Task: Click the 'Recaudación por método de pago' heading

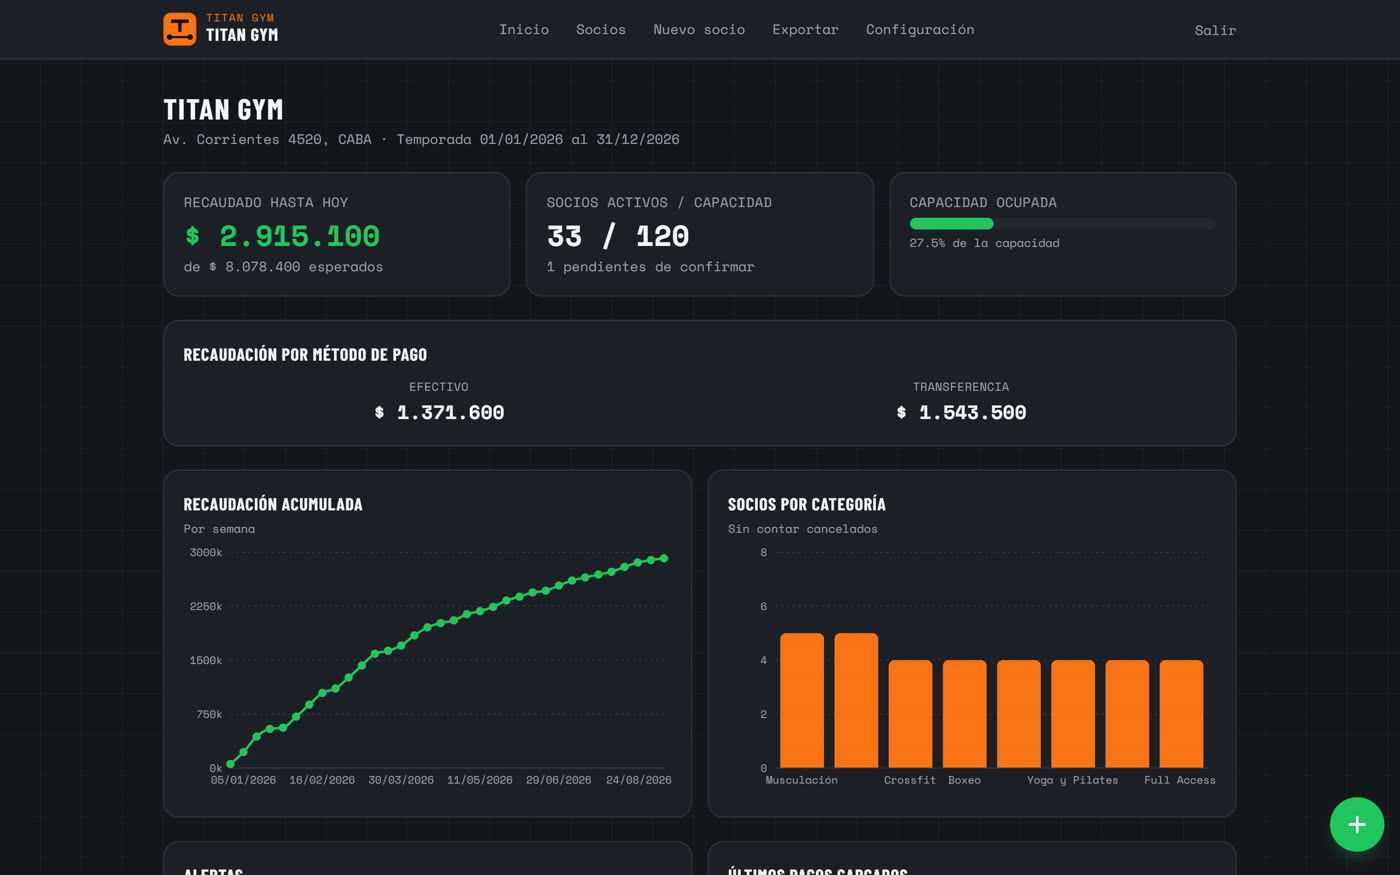Action: coord(305,354)
